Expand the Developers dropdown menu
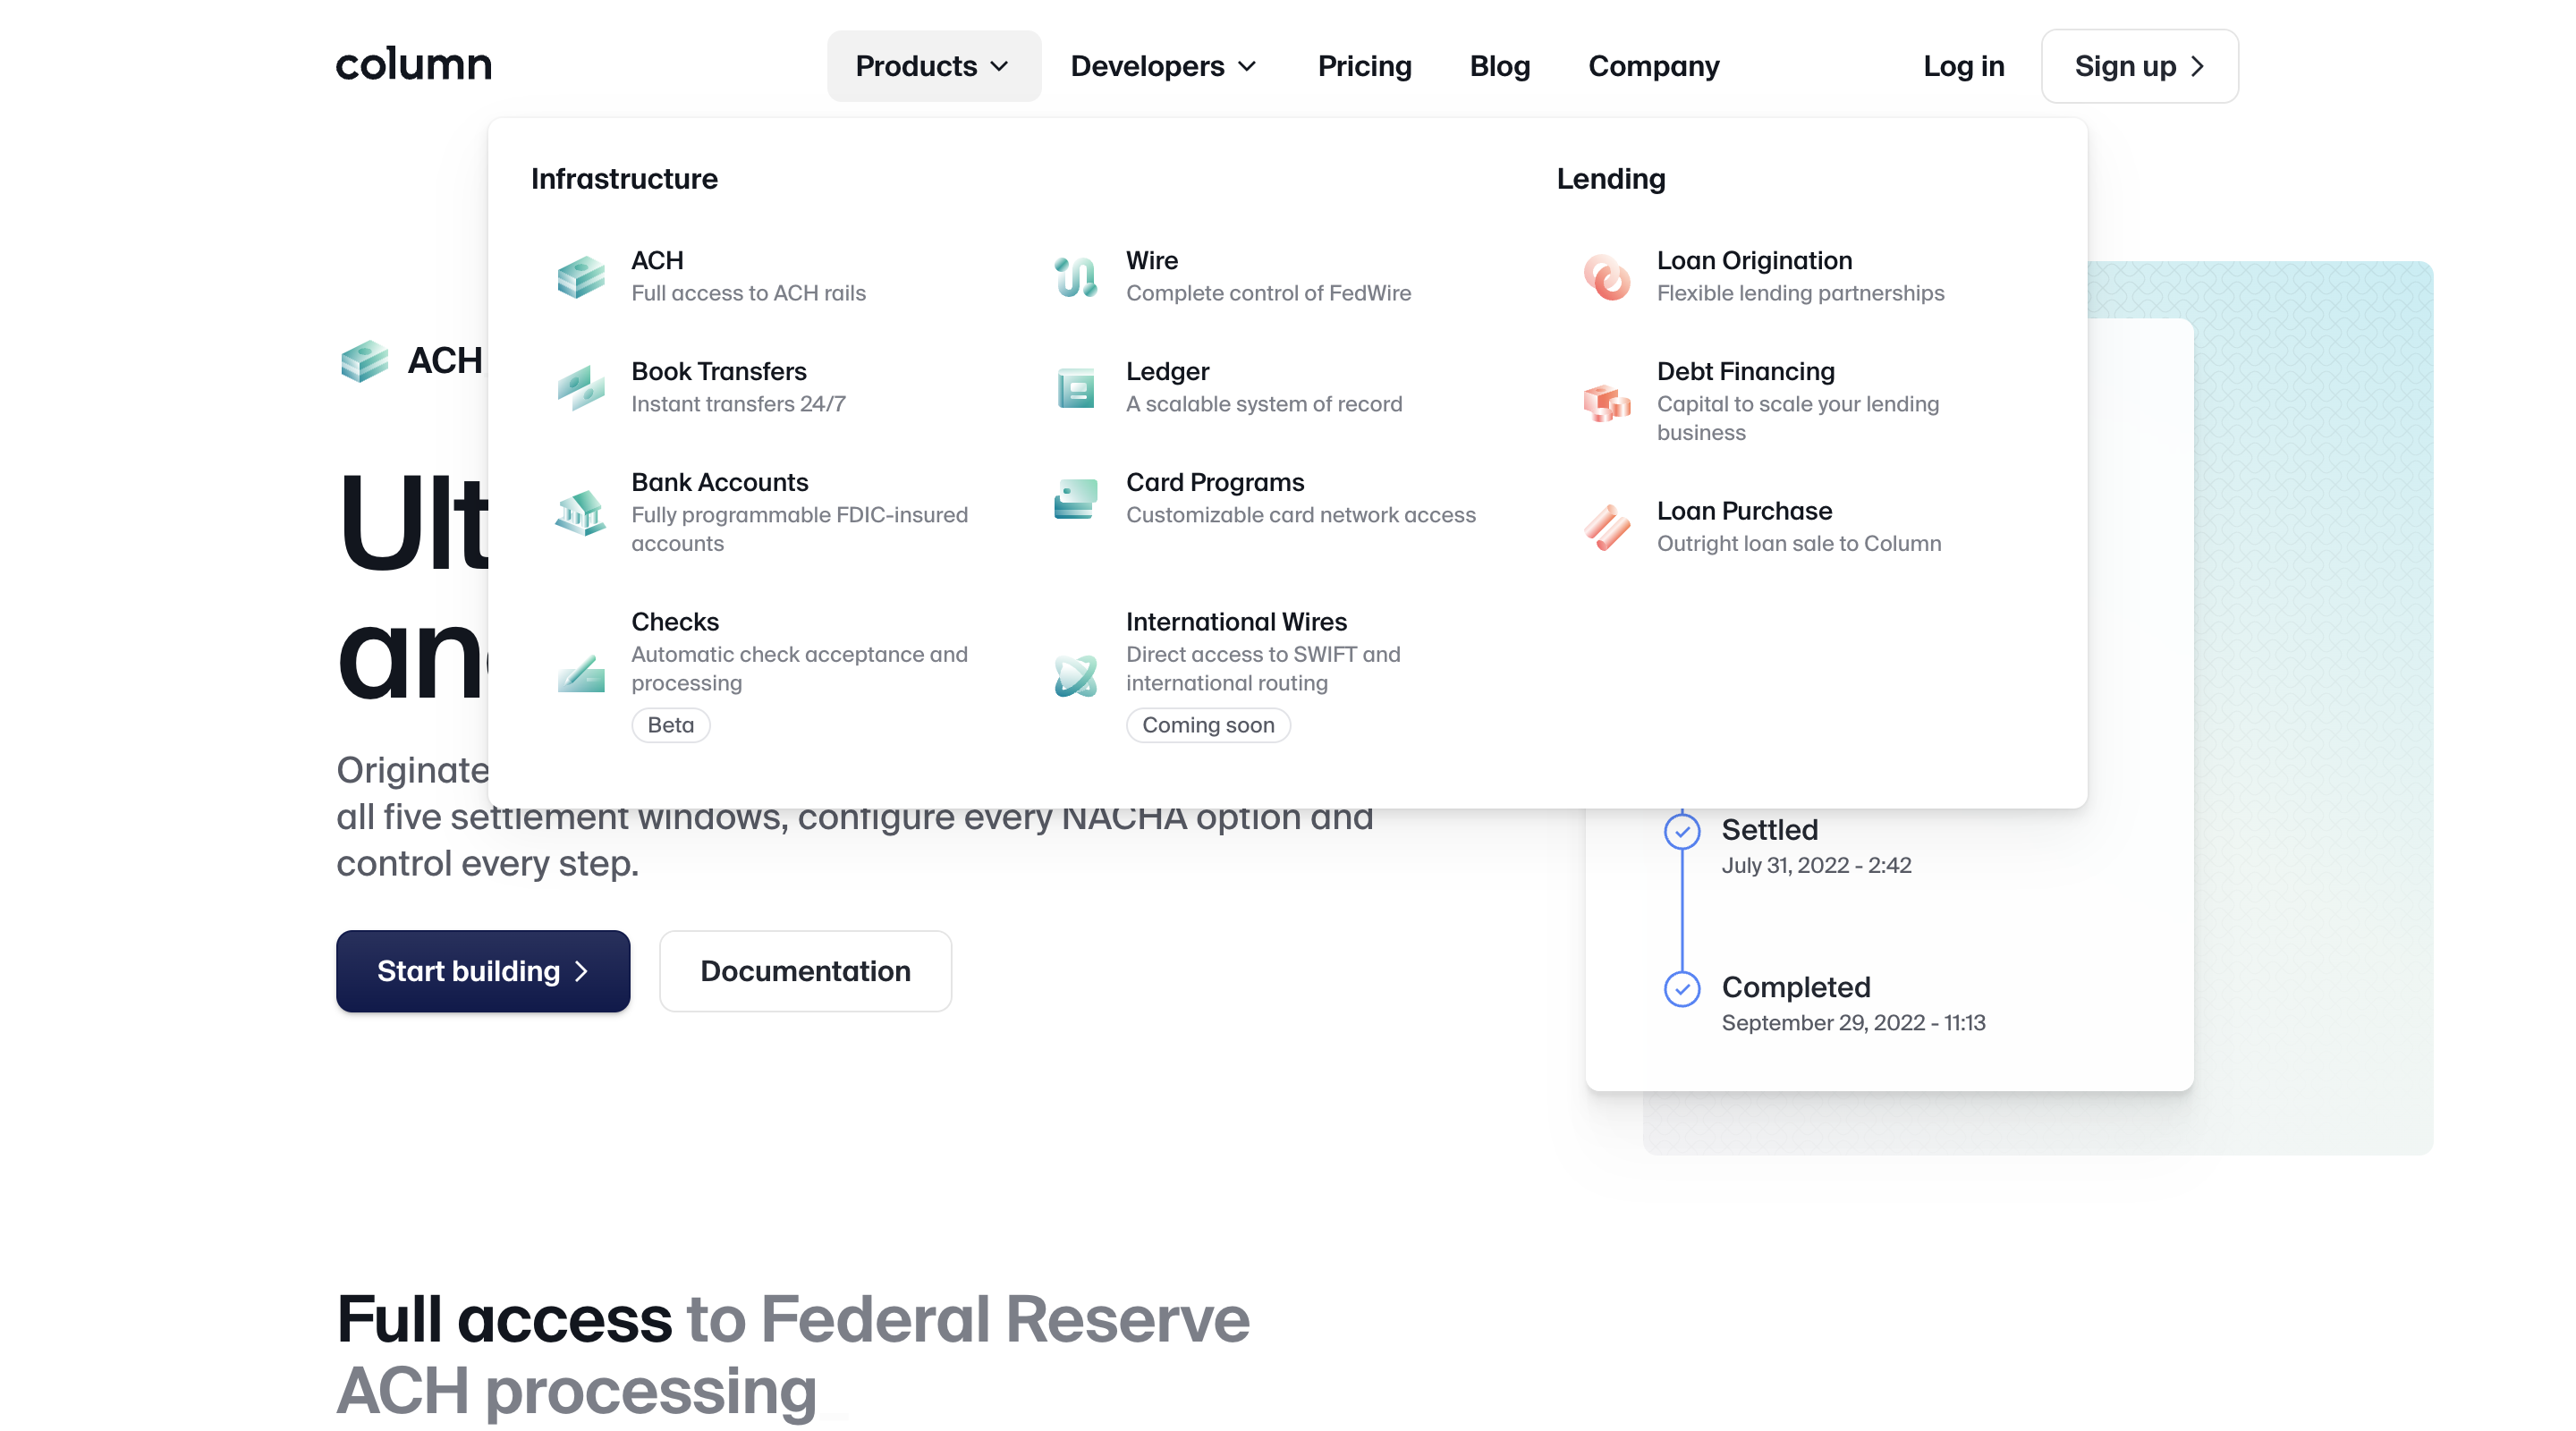2576x1431 pixels. pos(1165,65)
